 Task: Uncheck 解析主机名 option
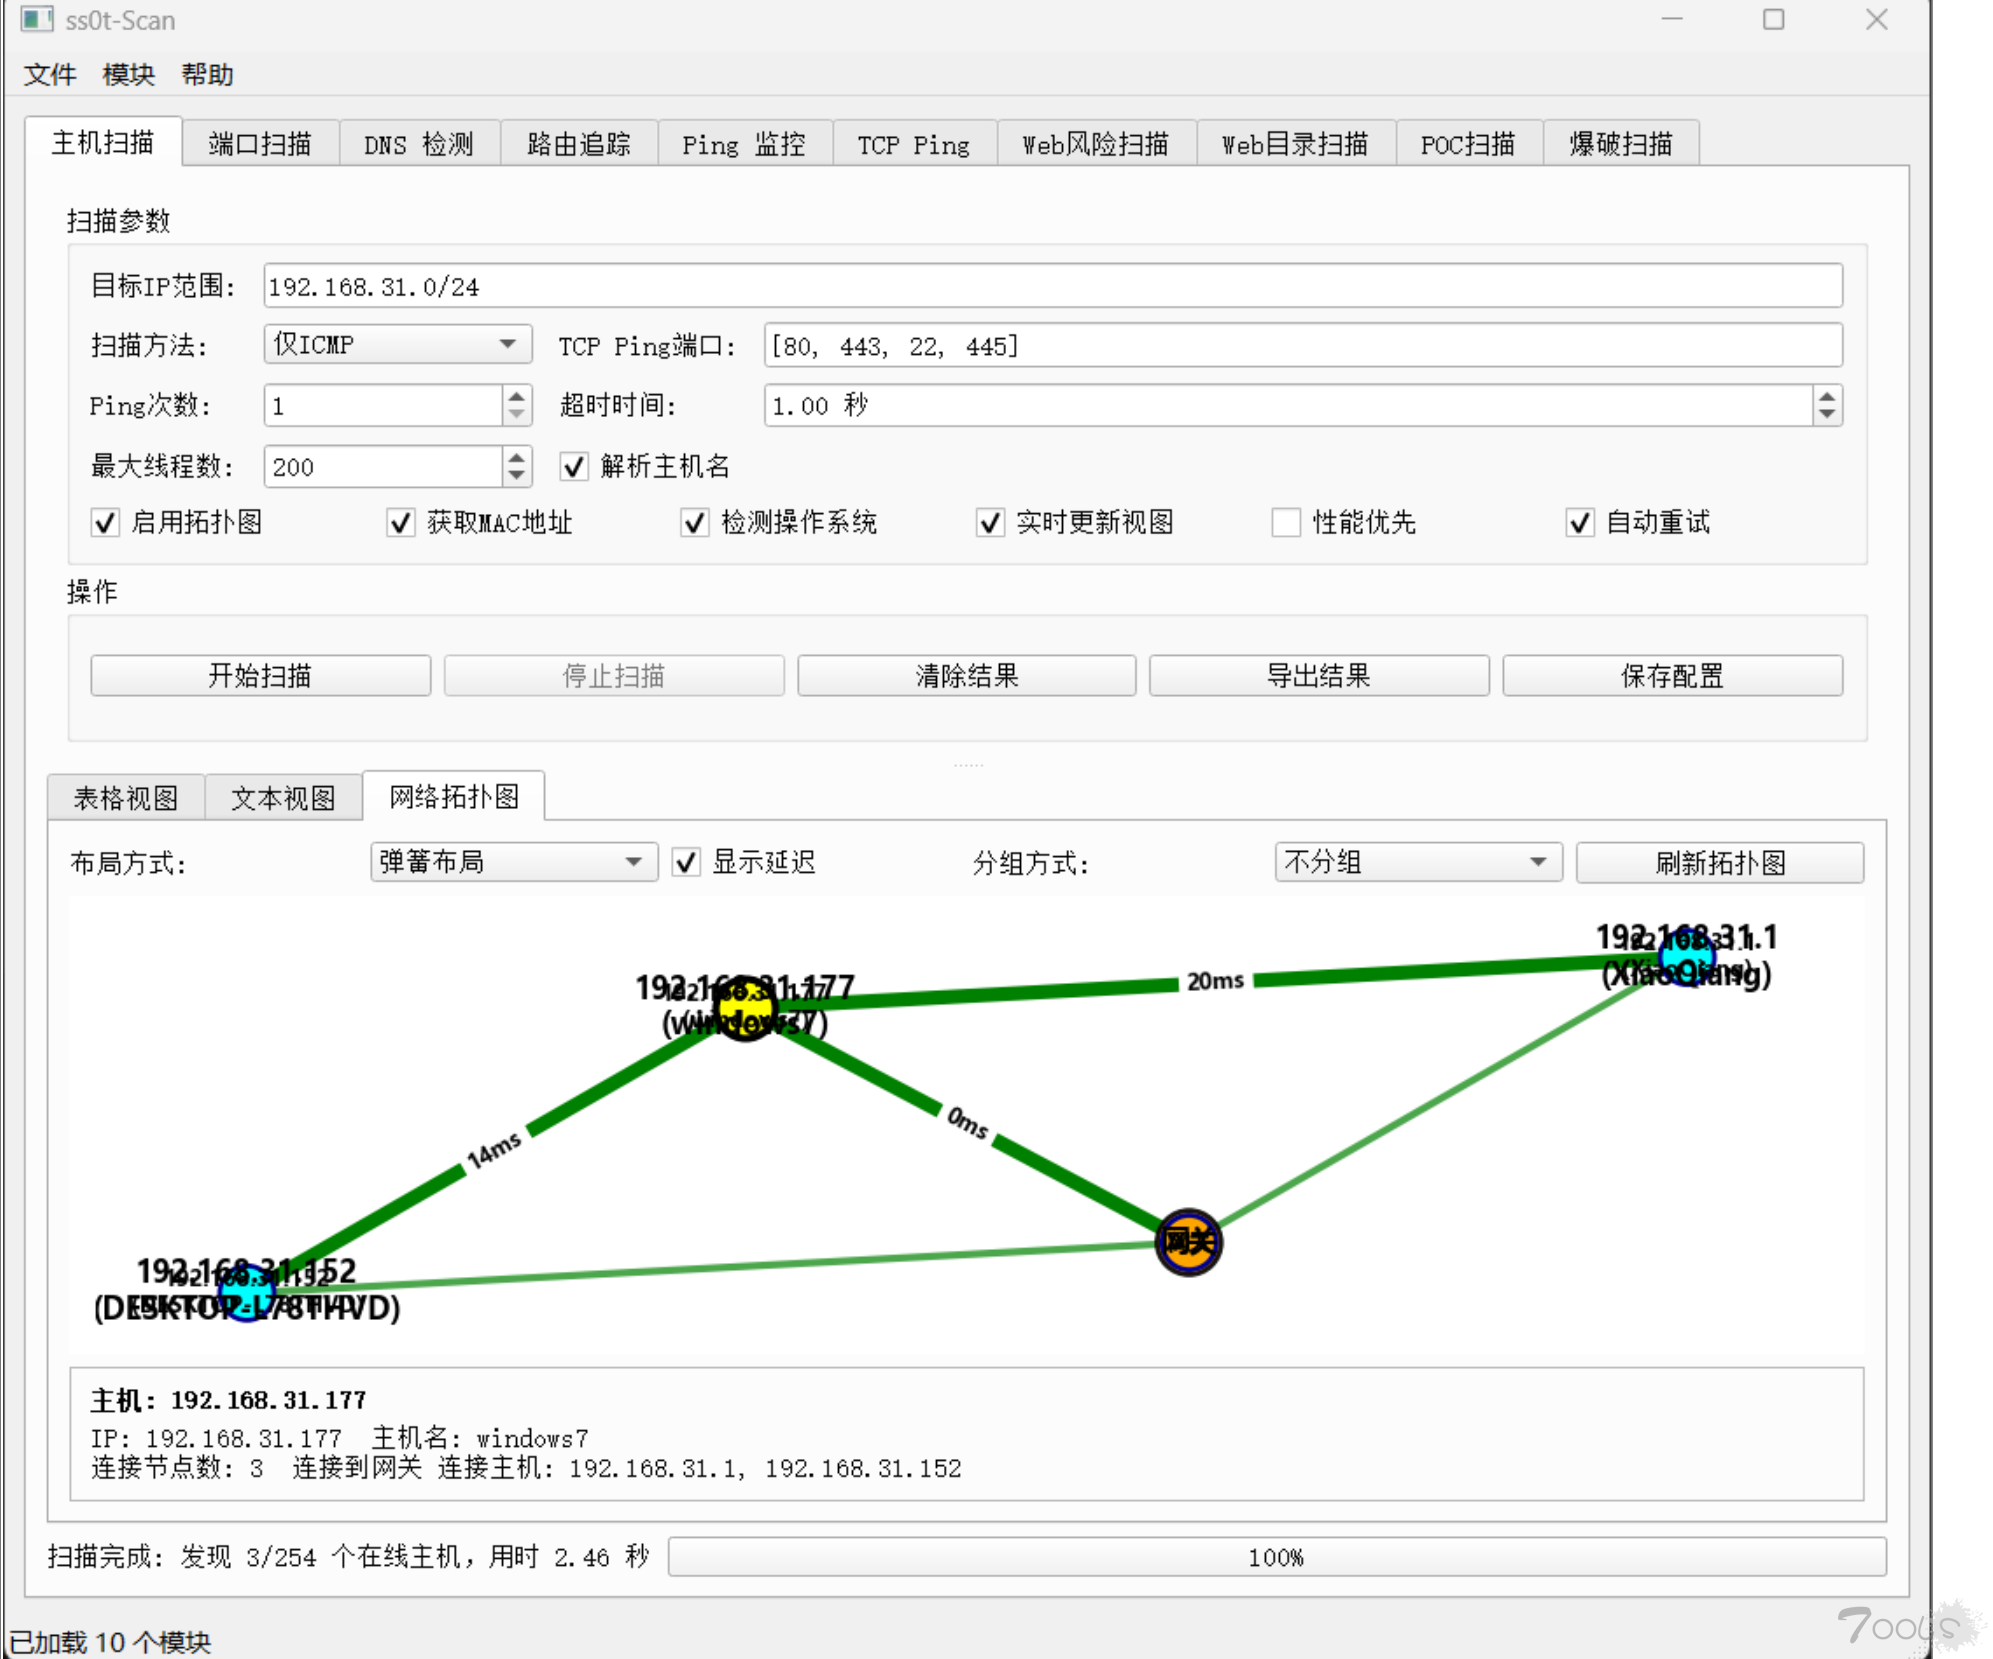click(574, 466)
